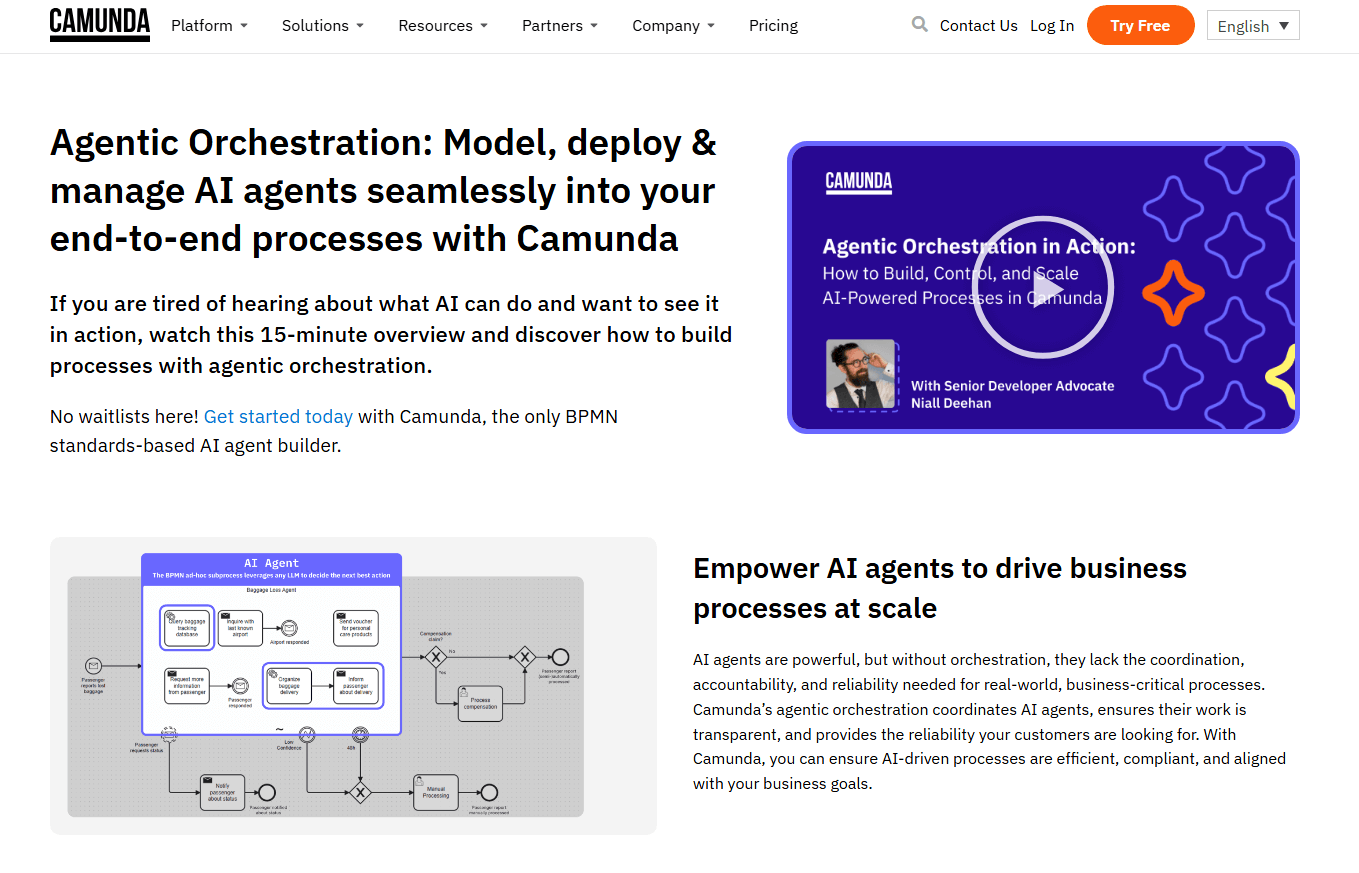Click the '48h' timer event icon
Viewport: 1359px width, 873px height.
360,735
